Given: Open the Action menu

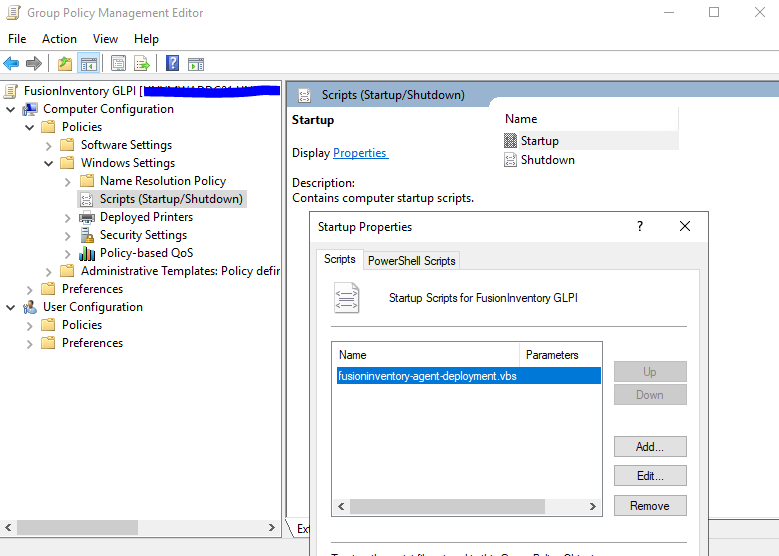Looking at the screenshot, I should coord(59,39).
